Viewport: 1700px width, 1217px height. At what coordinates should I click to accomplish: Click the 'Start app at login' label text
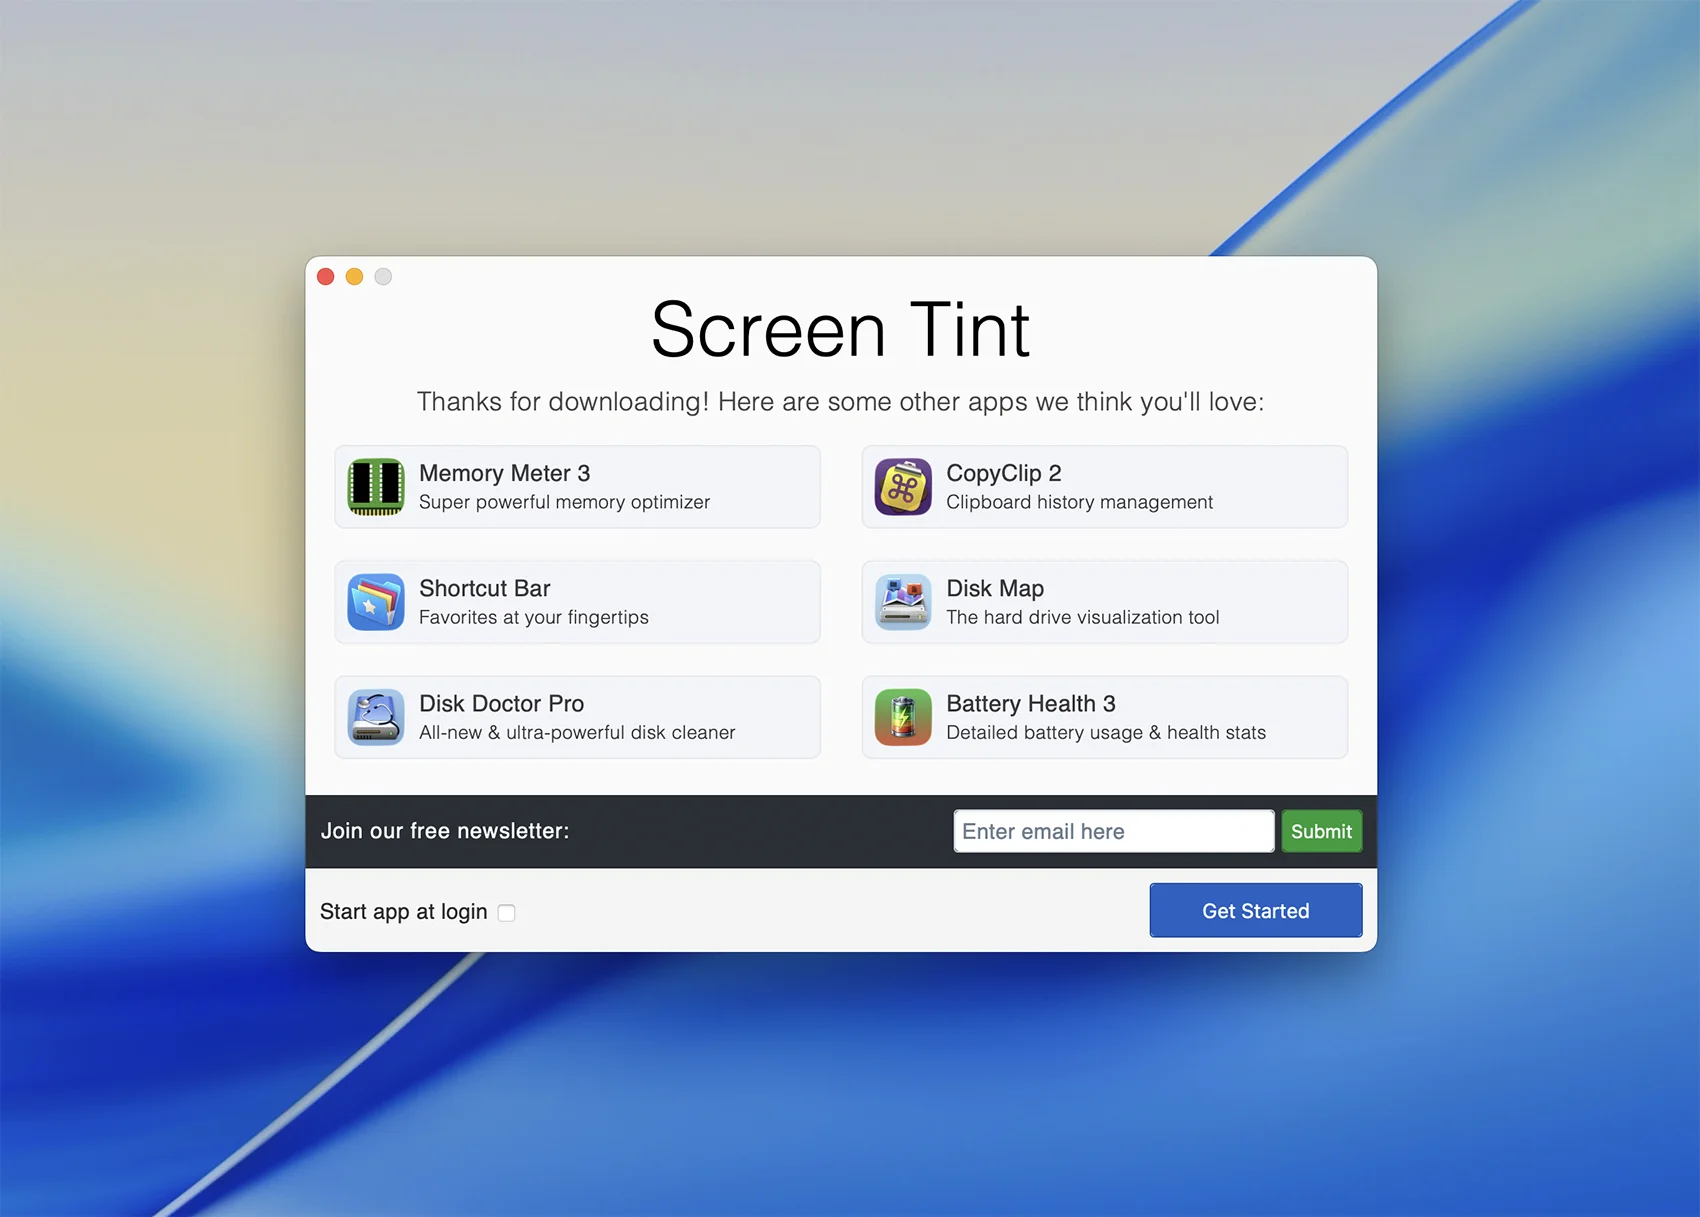403,912
